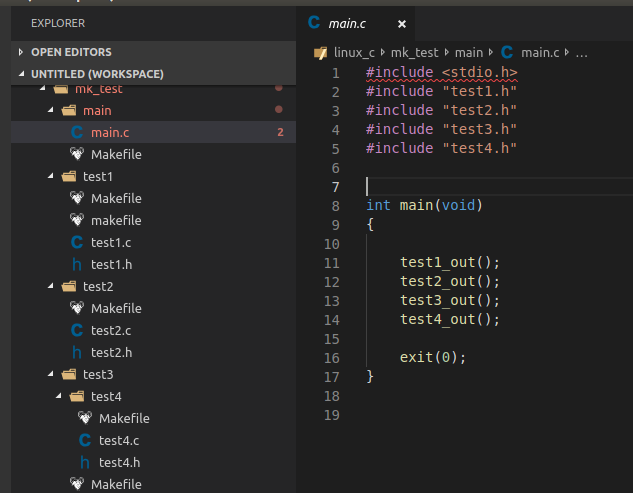Click the h icon of test2.h
The width and height of the screenshot is (633, 493).
[x=77, y=352]
